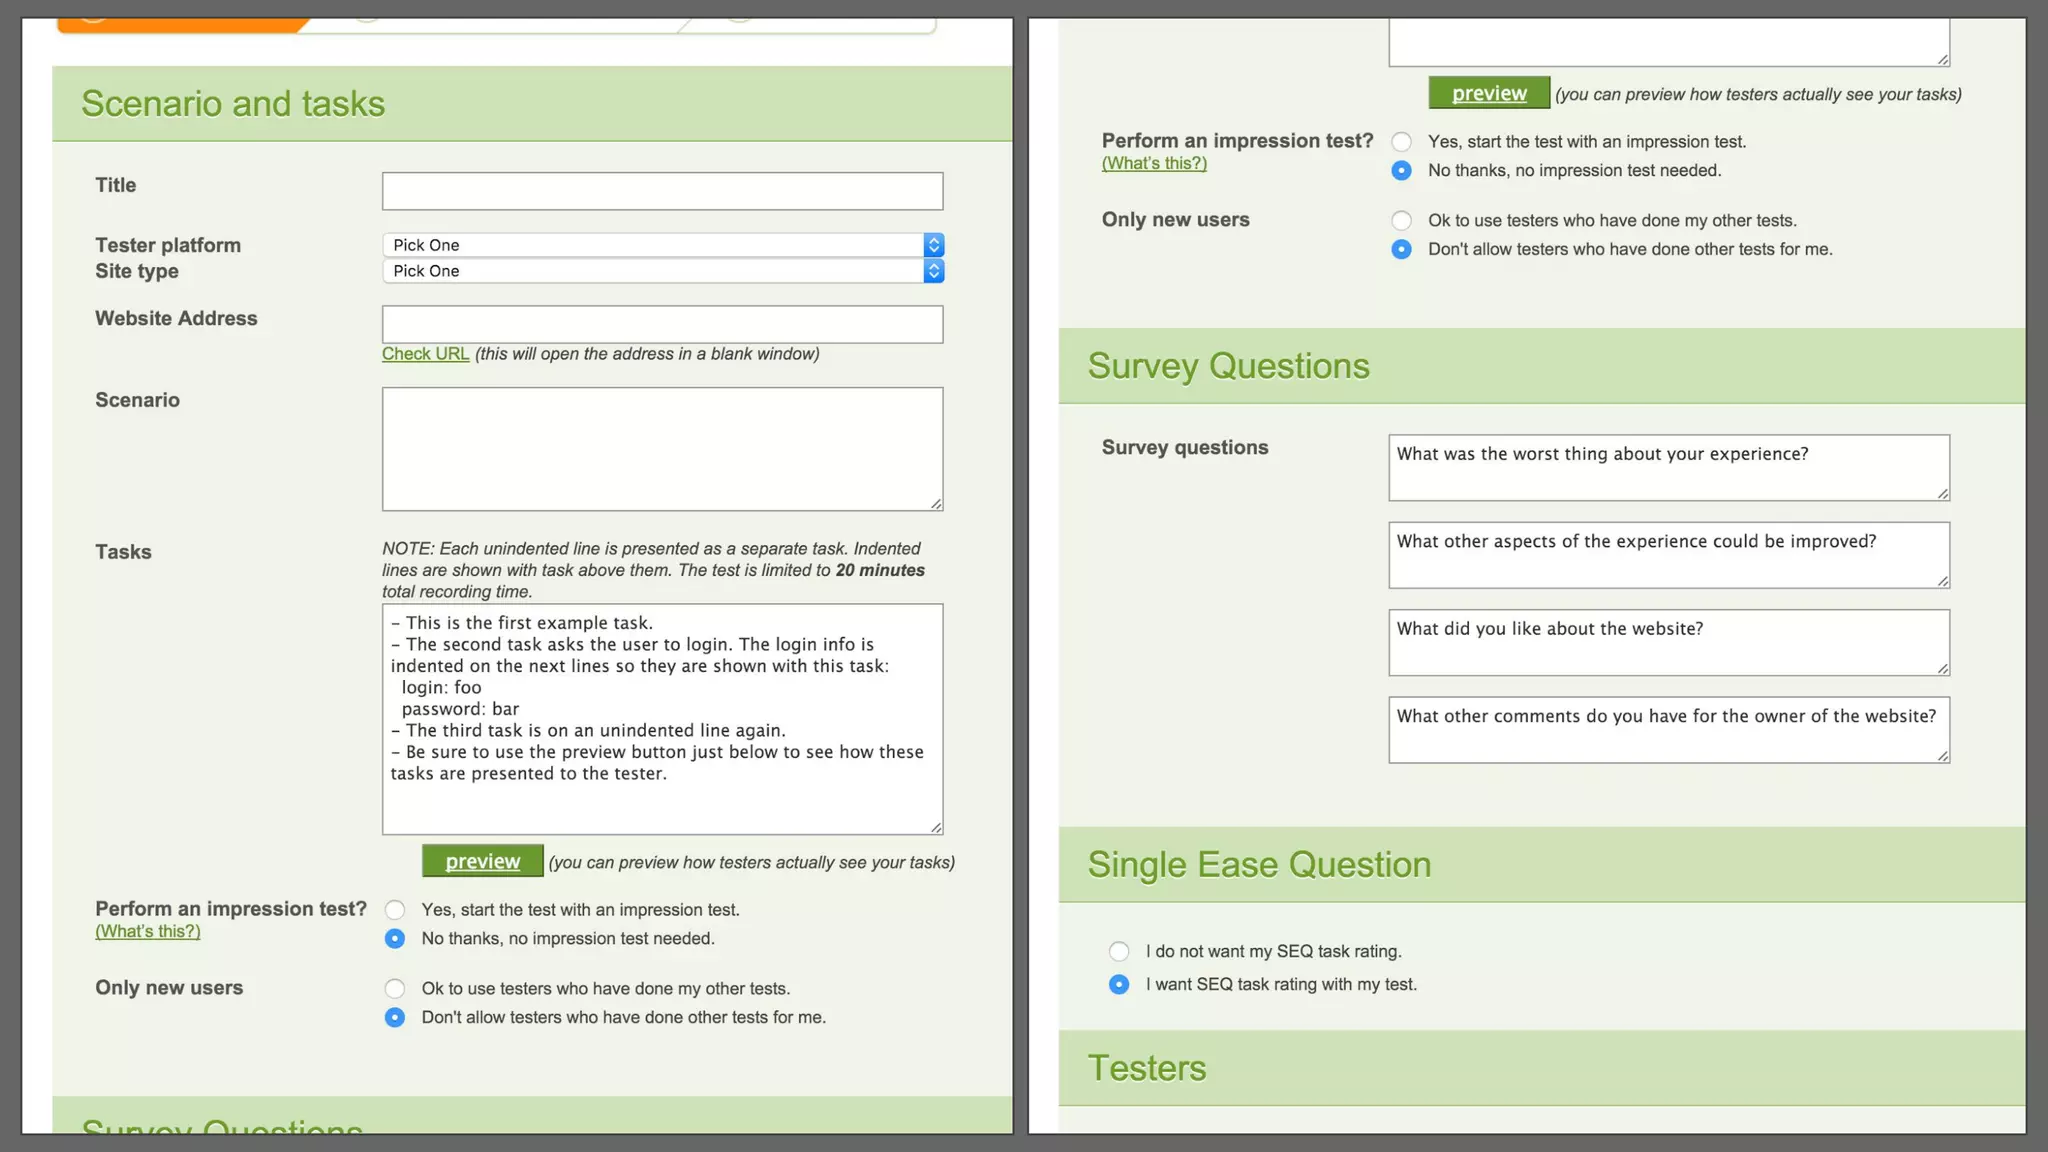Click the 'What did you like about the website' box
The width and height of the screenshot is (2048, 1152).
coord(1668,642)
